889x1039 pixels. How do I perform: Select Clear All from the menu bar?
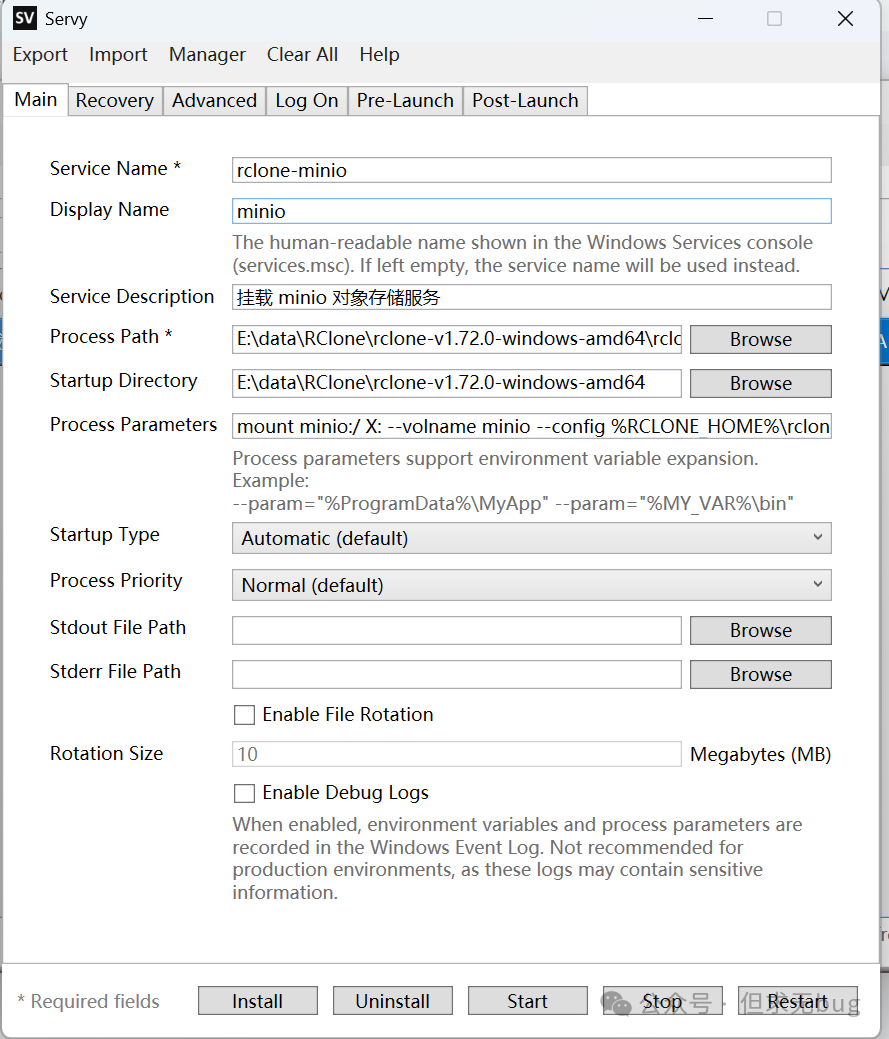coord(302,55)
